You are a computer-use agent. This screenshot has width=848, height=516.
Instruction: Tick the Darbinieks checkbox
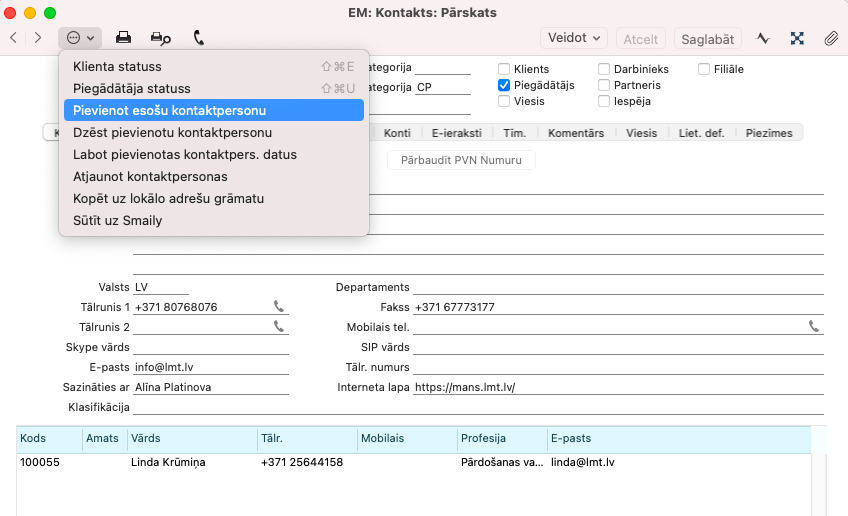[x=604, y=69]
